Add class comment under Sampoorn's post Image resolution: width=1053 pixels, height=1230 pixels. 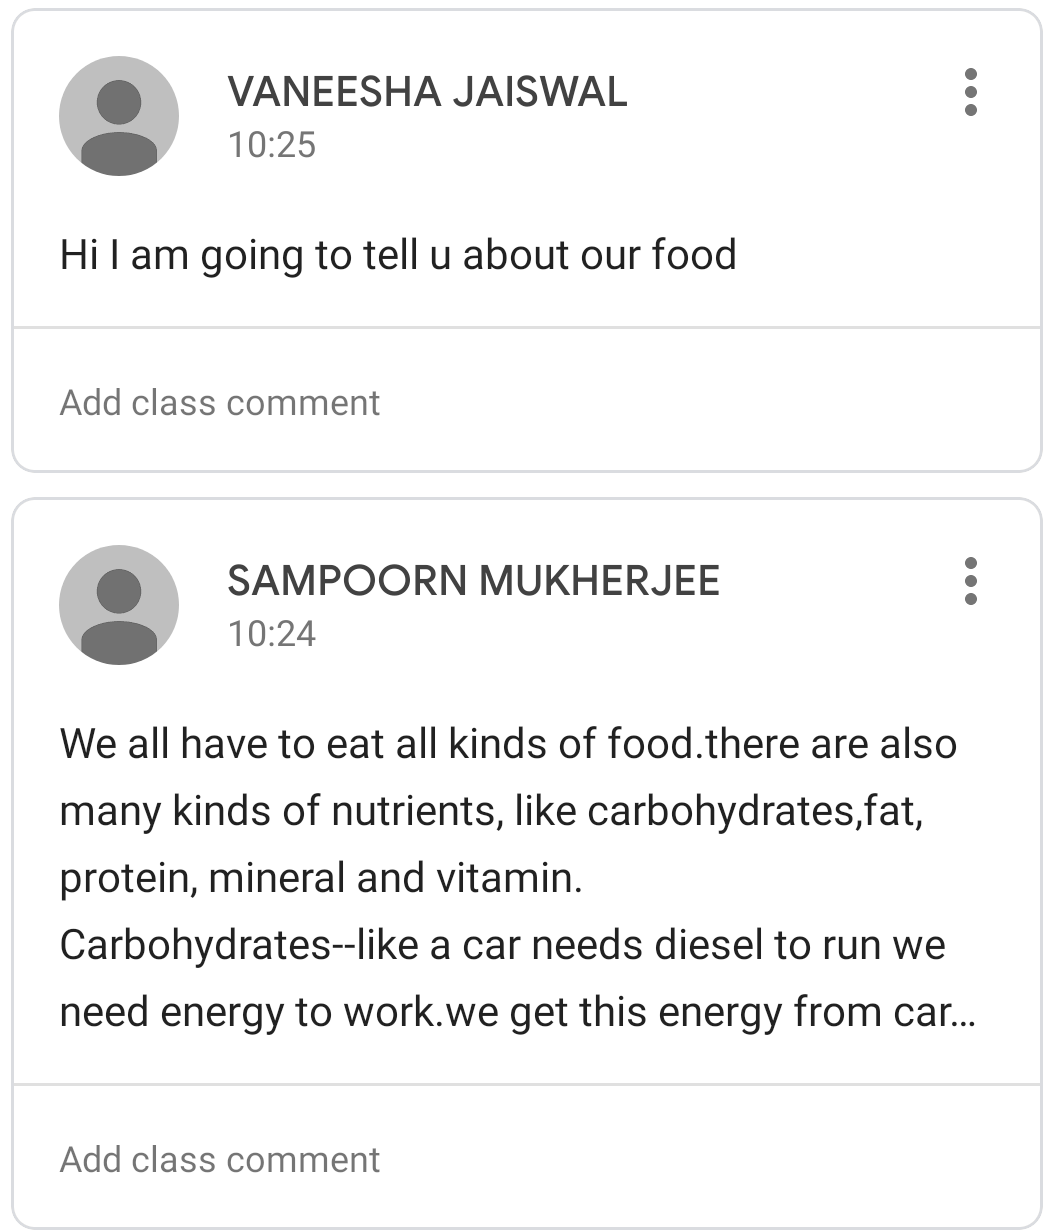[x=220, y=1159]
